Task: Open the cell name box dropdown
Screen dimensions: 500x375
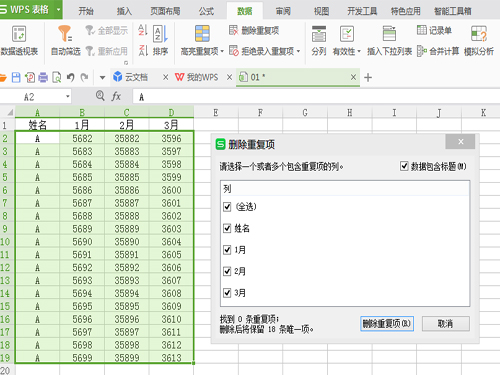Action: click(68, 97)
